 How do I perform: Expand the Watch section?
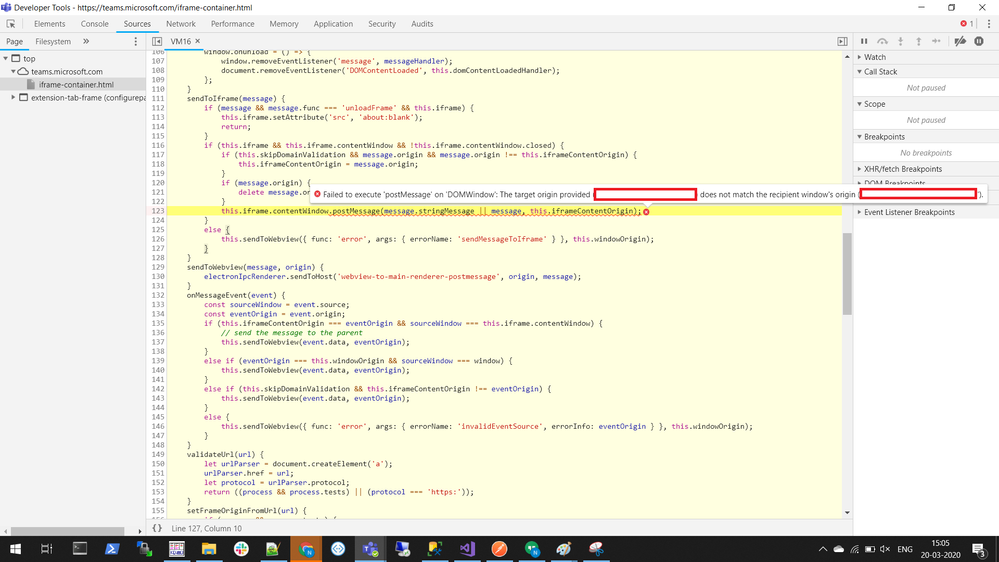point(875,57)
